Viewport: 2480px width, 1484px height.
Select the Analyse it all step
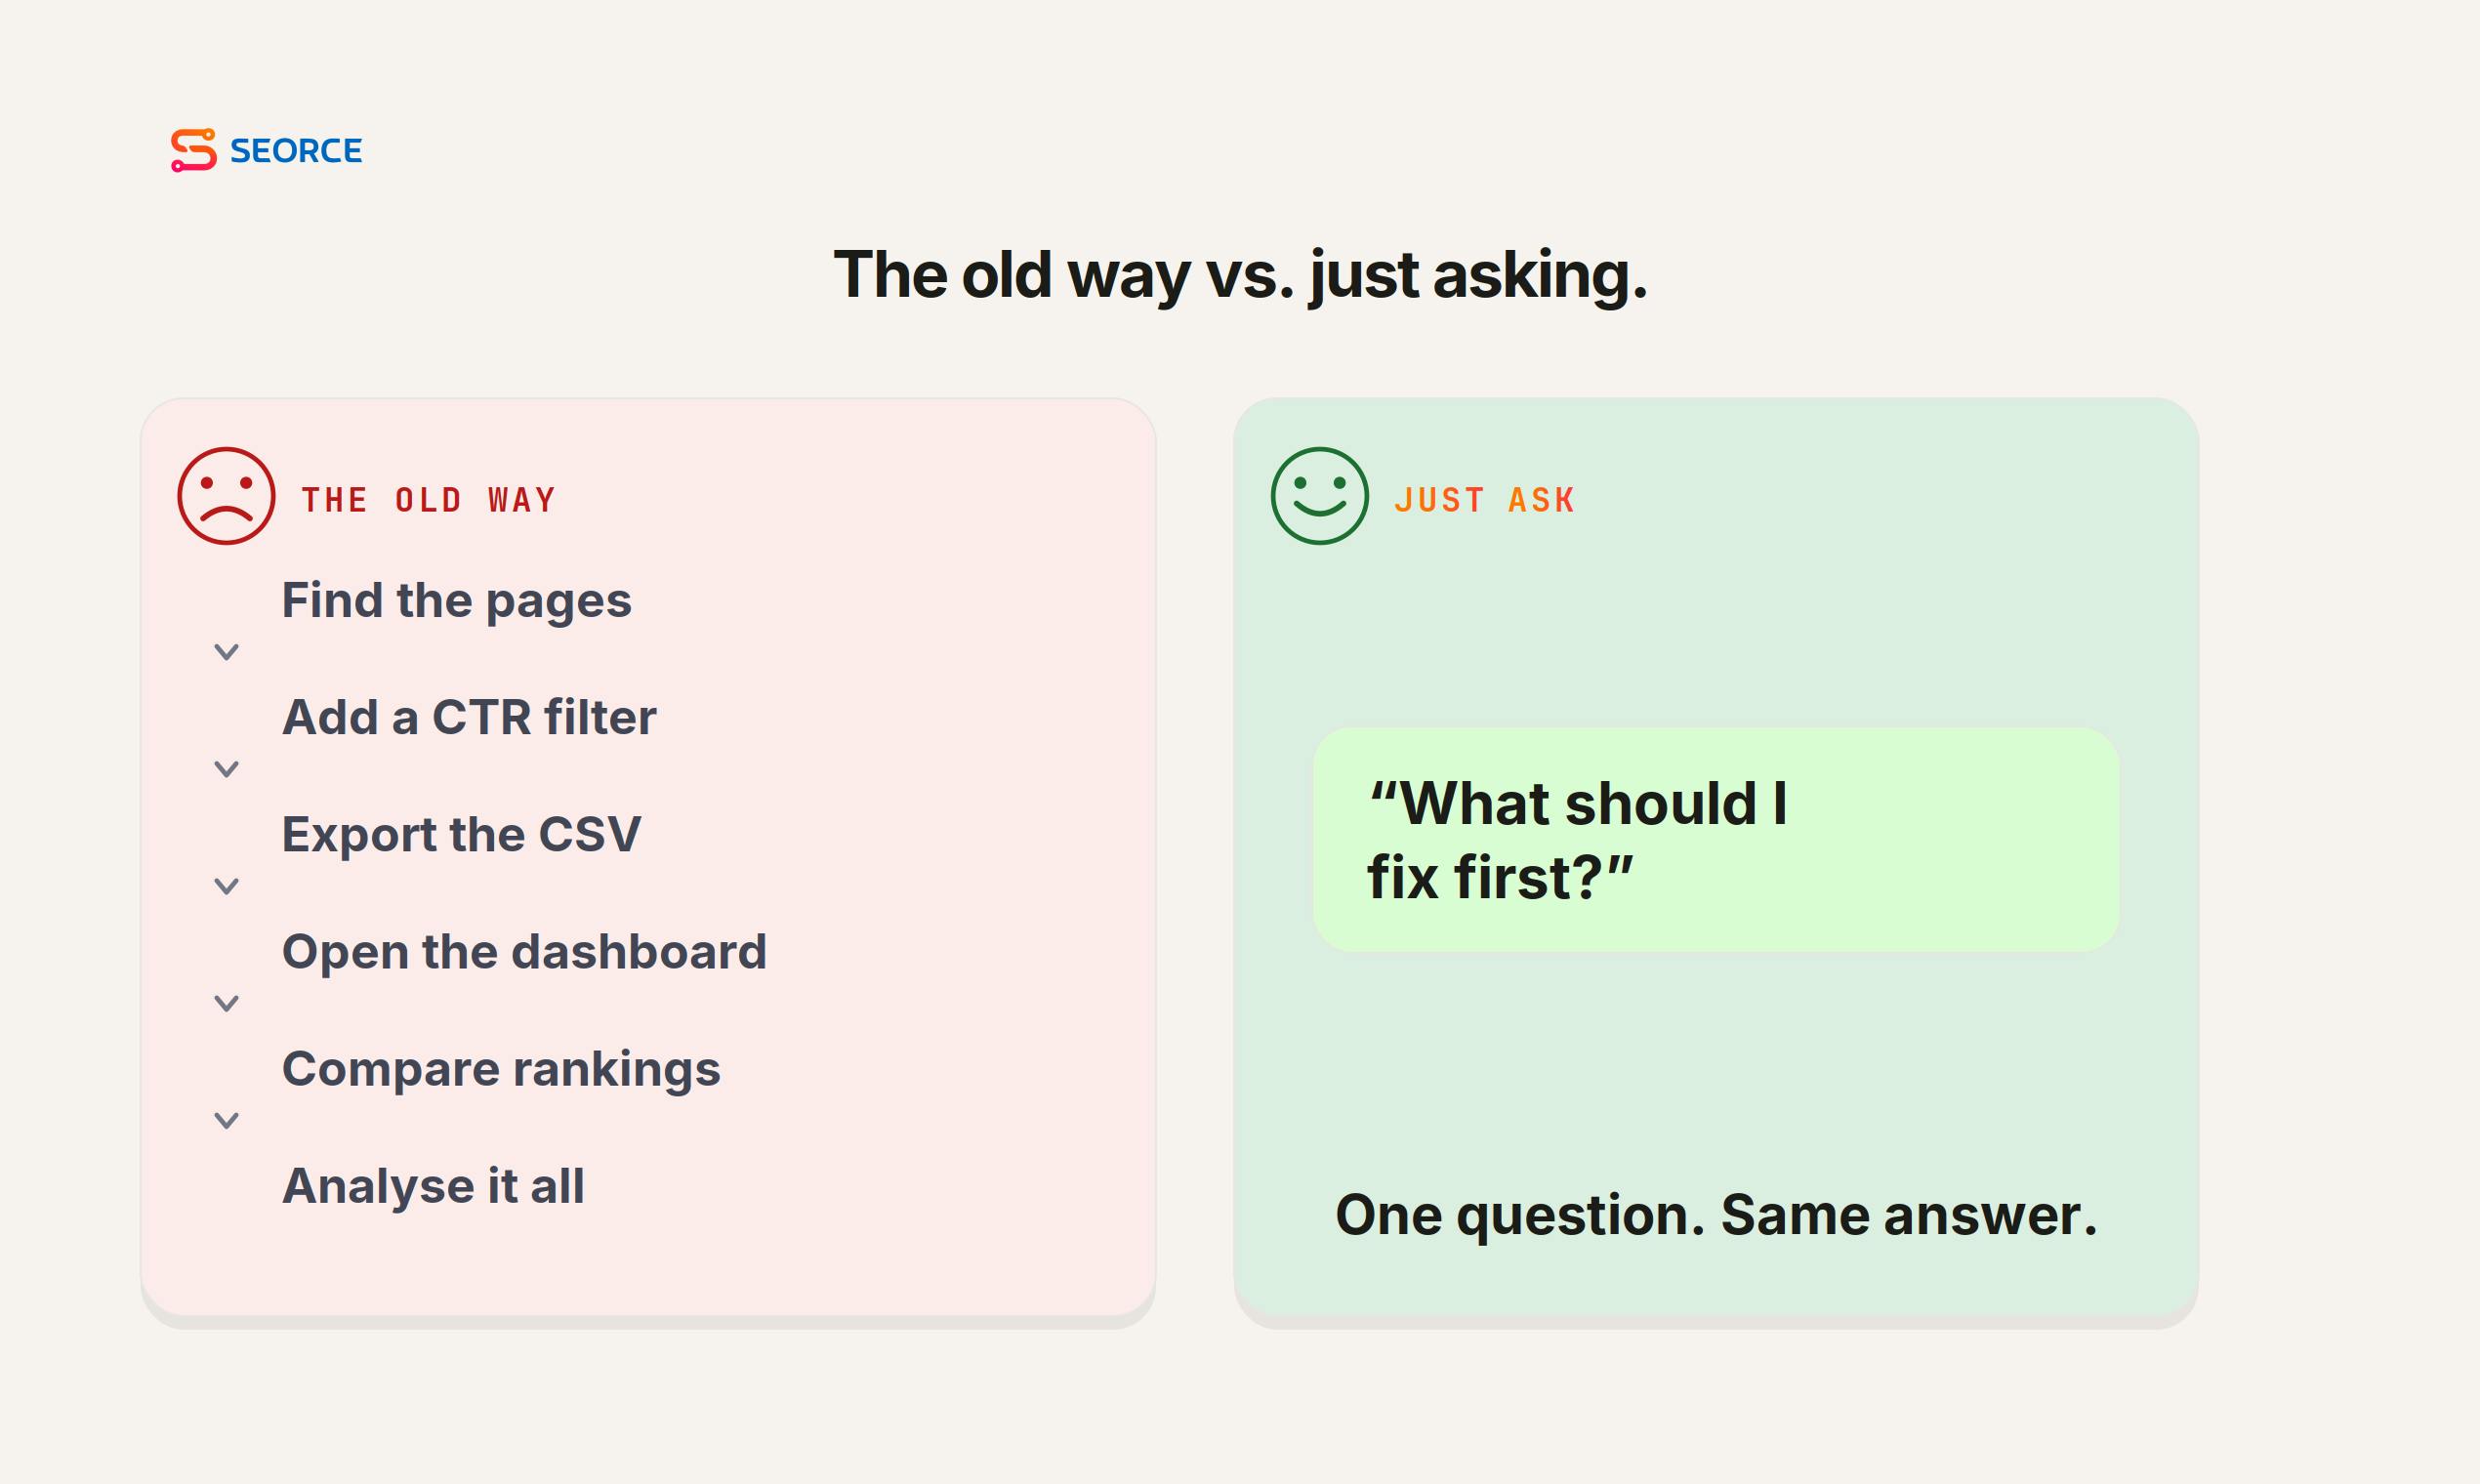click(x=433, y=1187)
